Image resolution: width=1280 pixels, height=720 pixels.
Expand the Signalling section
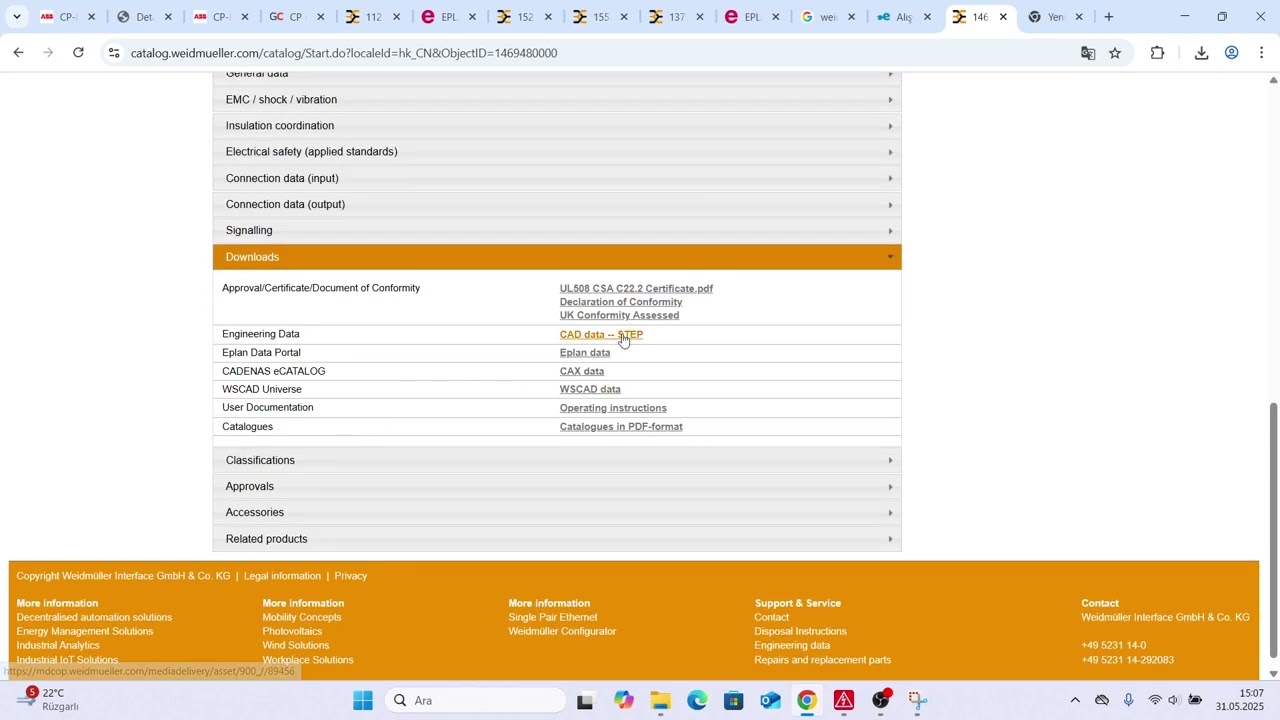[x=557, y=231]
